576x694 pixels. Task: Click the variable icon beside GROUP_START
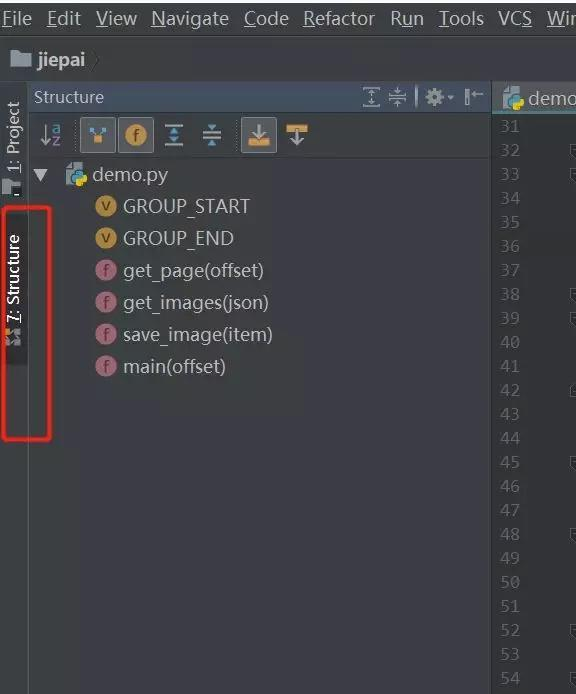click(106, 206)
